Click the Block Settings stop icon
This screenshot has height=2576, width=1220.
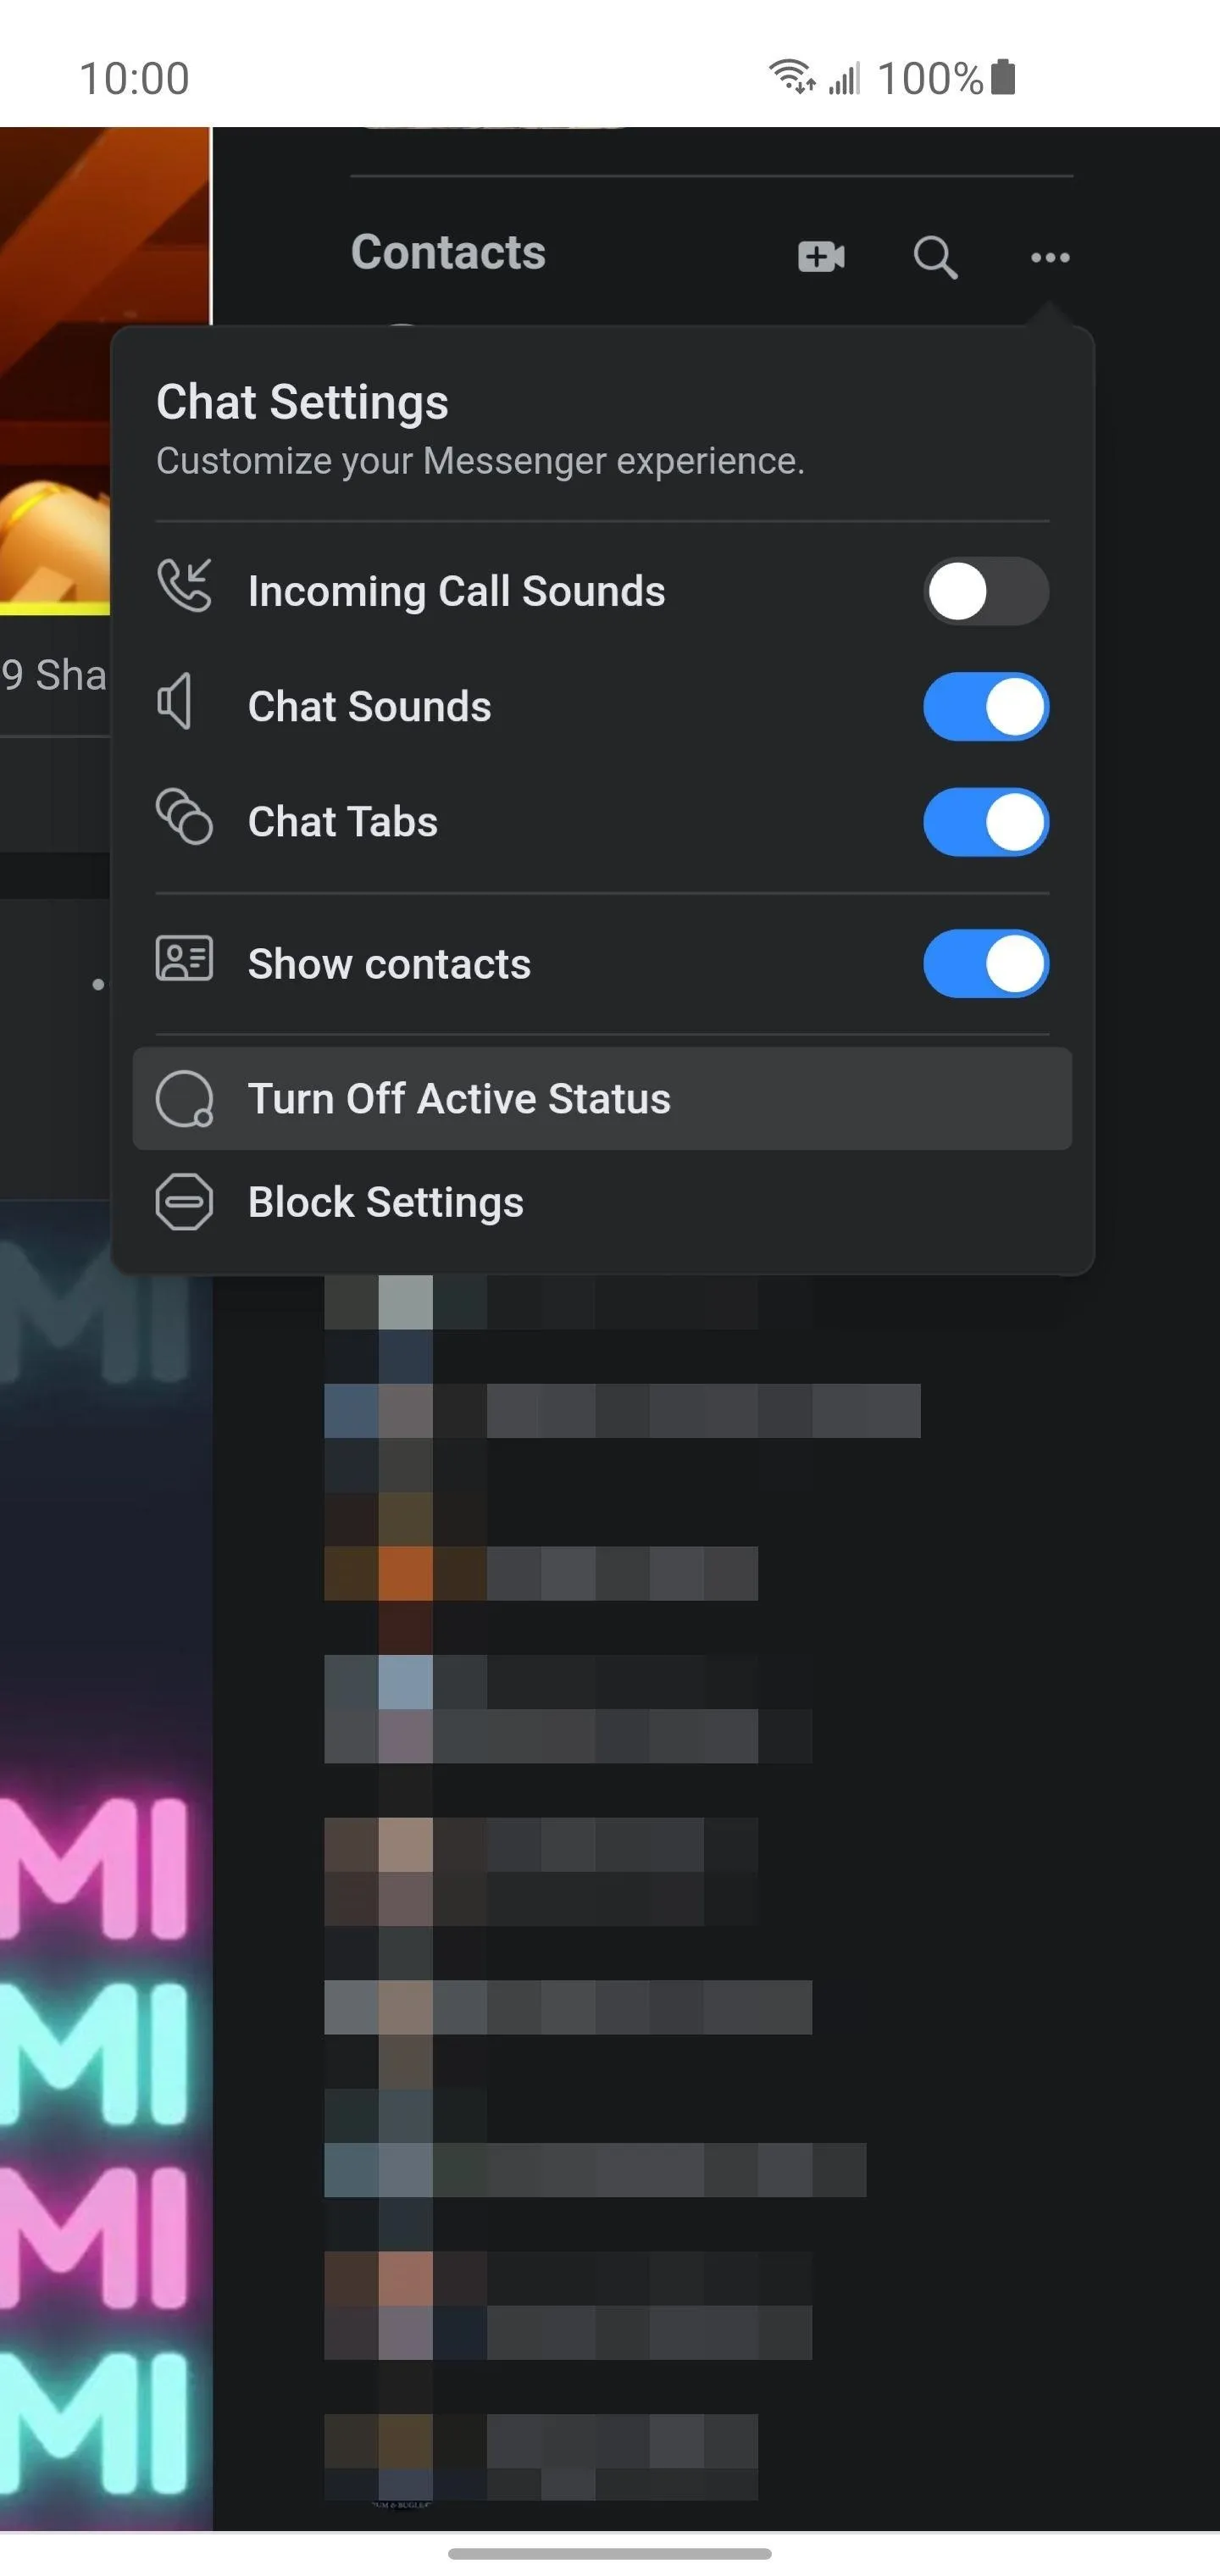tap(185, 1201)
